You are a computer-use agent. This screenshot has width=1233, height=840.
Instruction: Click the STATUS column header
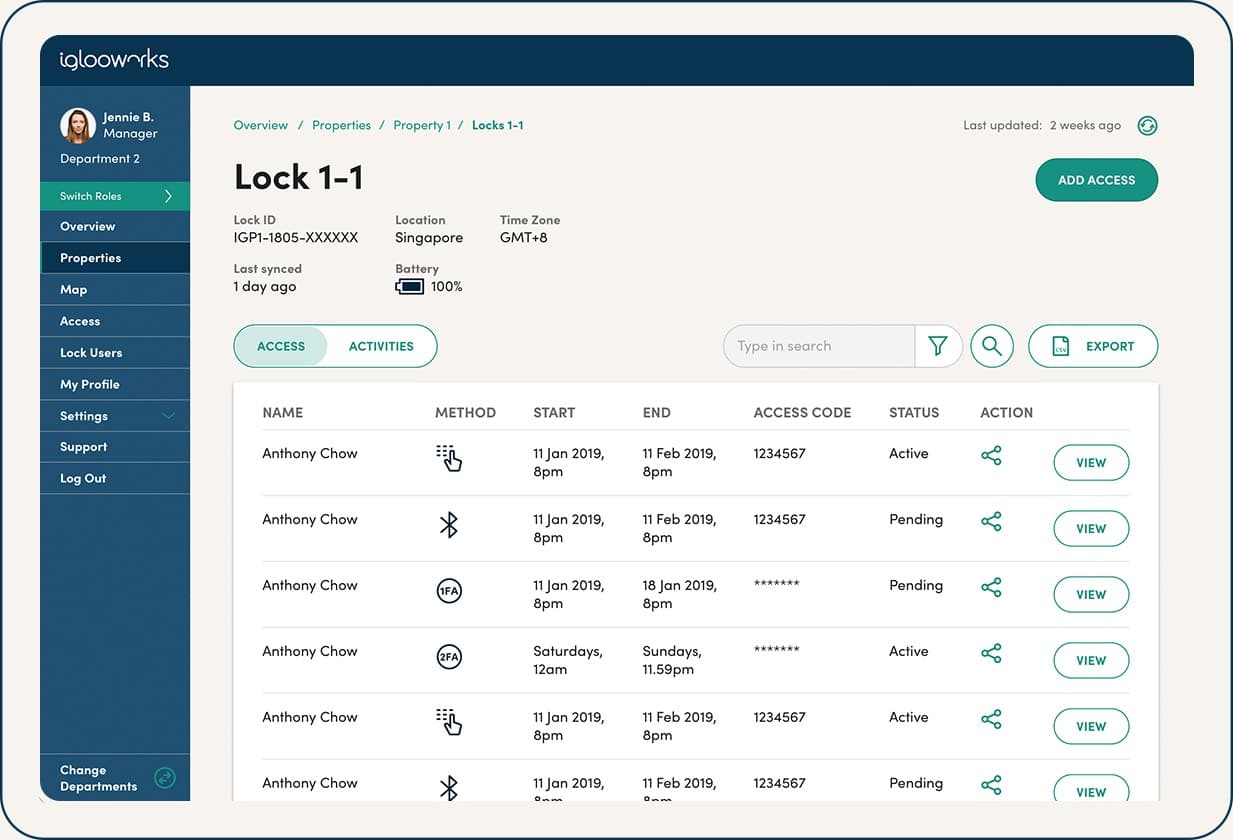914,412
